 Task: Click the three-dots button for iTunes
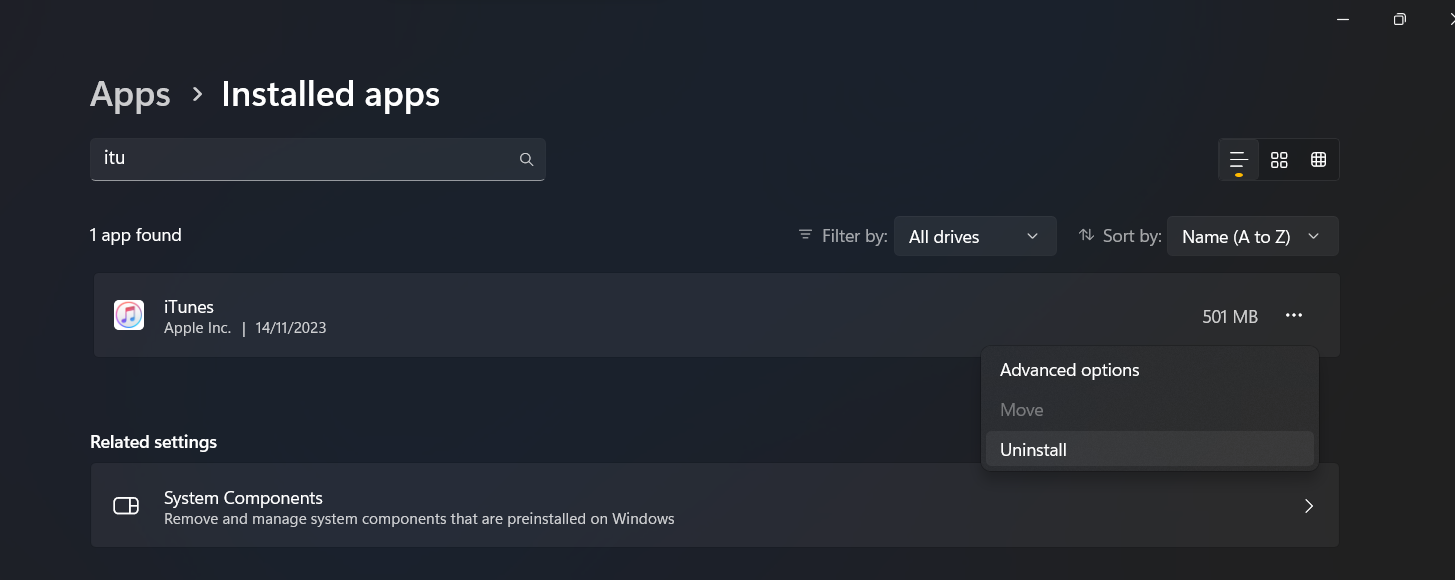[1294, 316]
